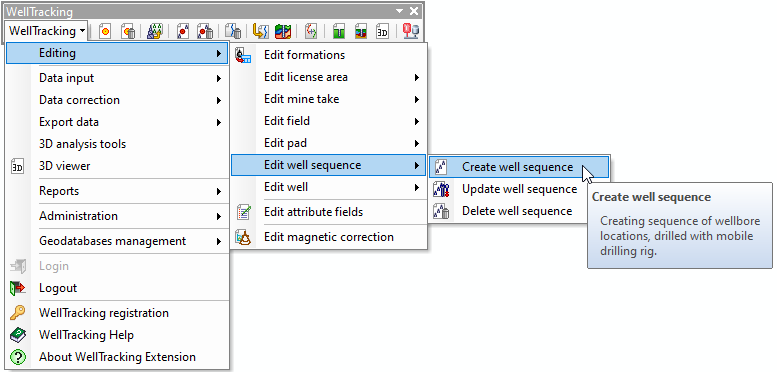Open the Reports submenu entry
777x372 pixels.
point(117,191)
